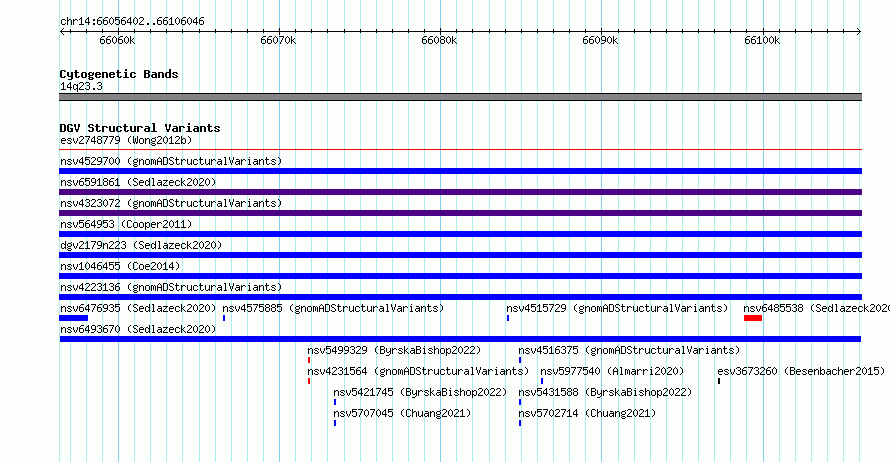890x462 pixels.
Task: Click the blue bar under nsv4223136
Action: pos(460,297)
